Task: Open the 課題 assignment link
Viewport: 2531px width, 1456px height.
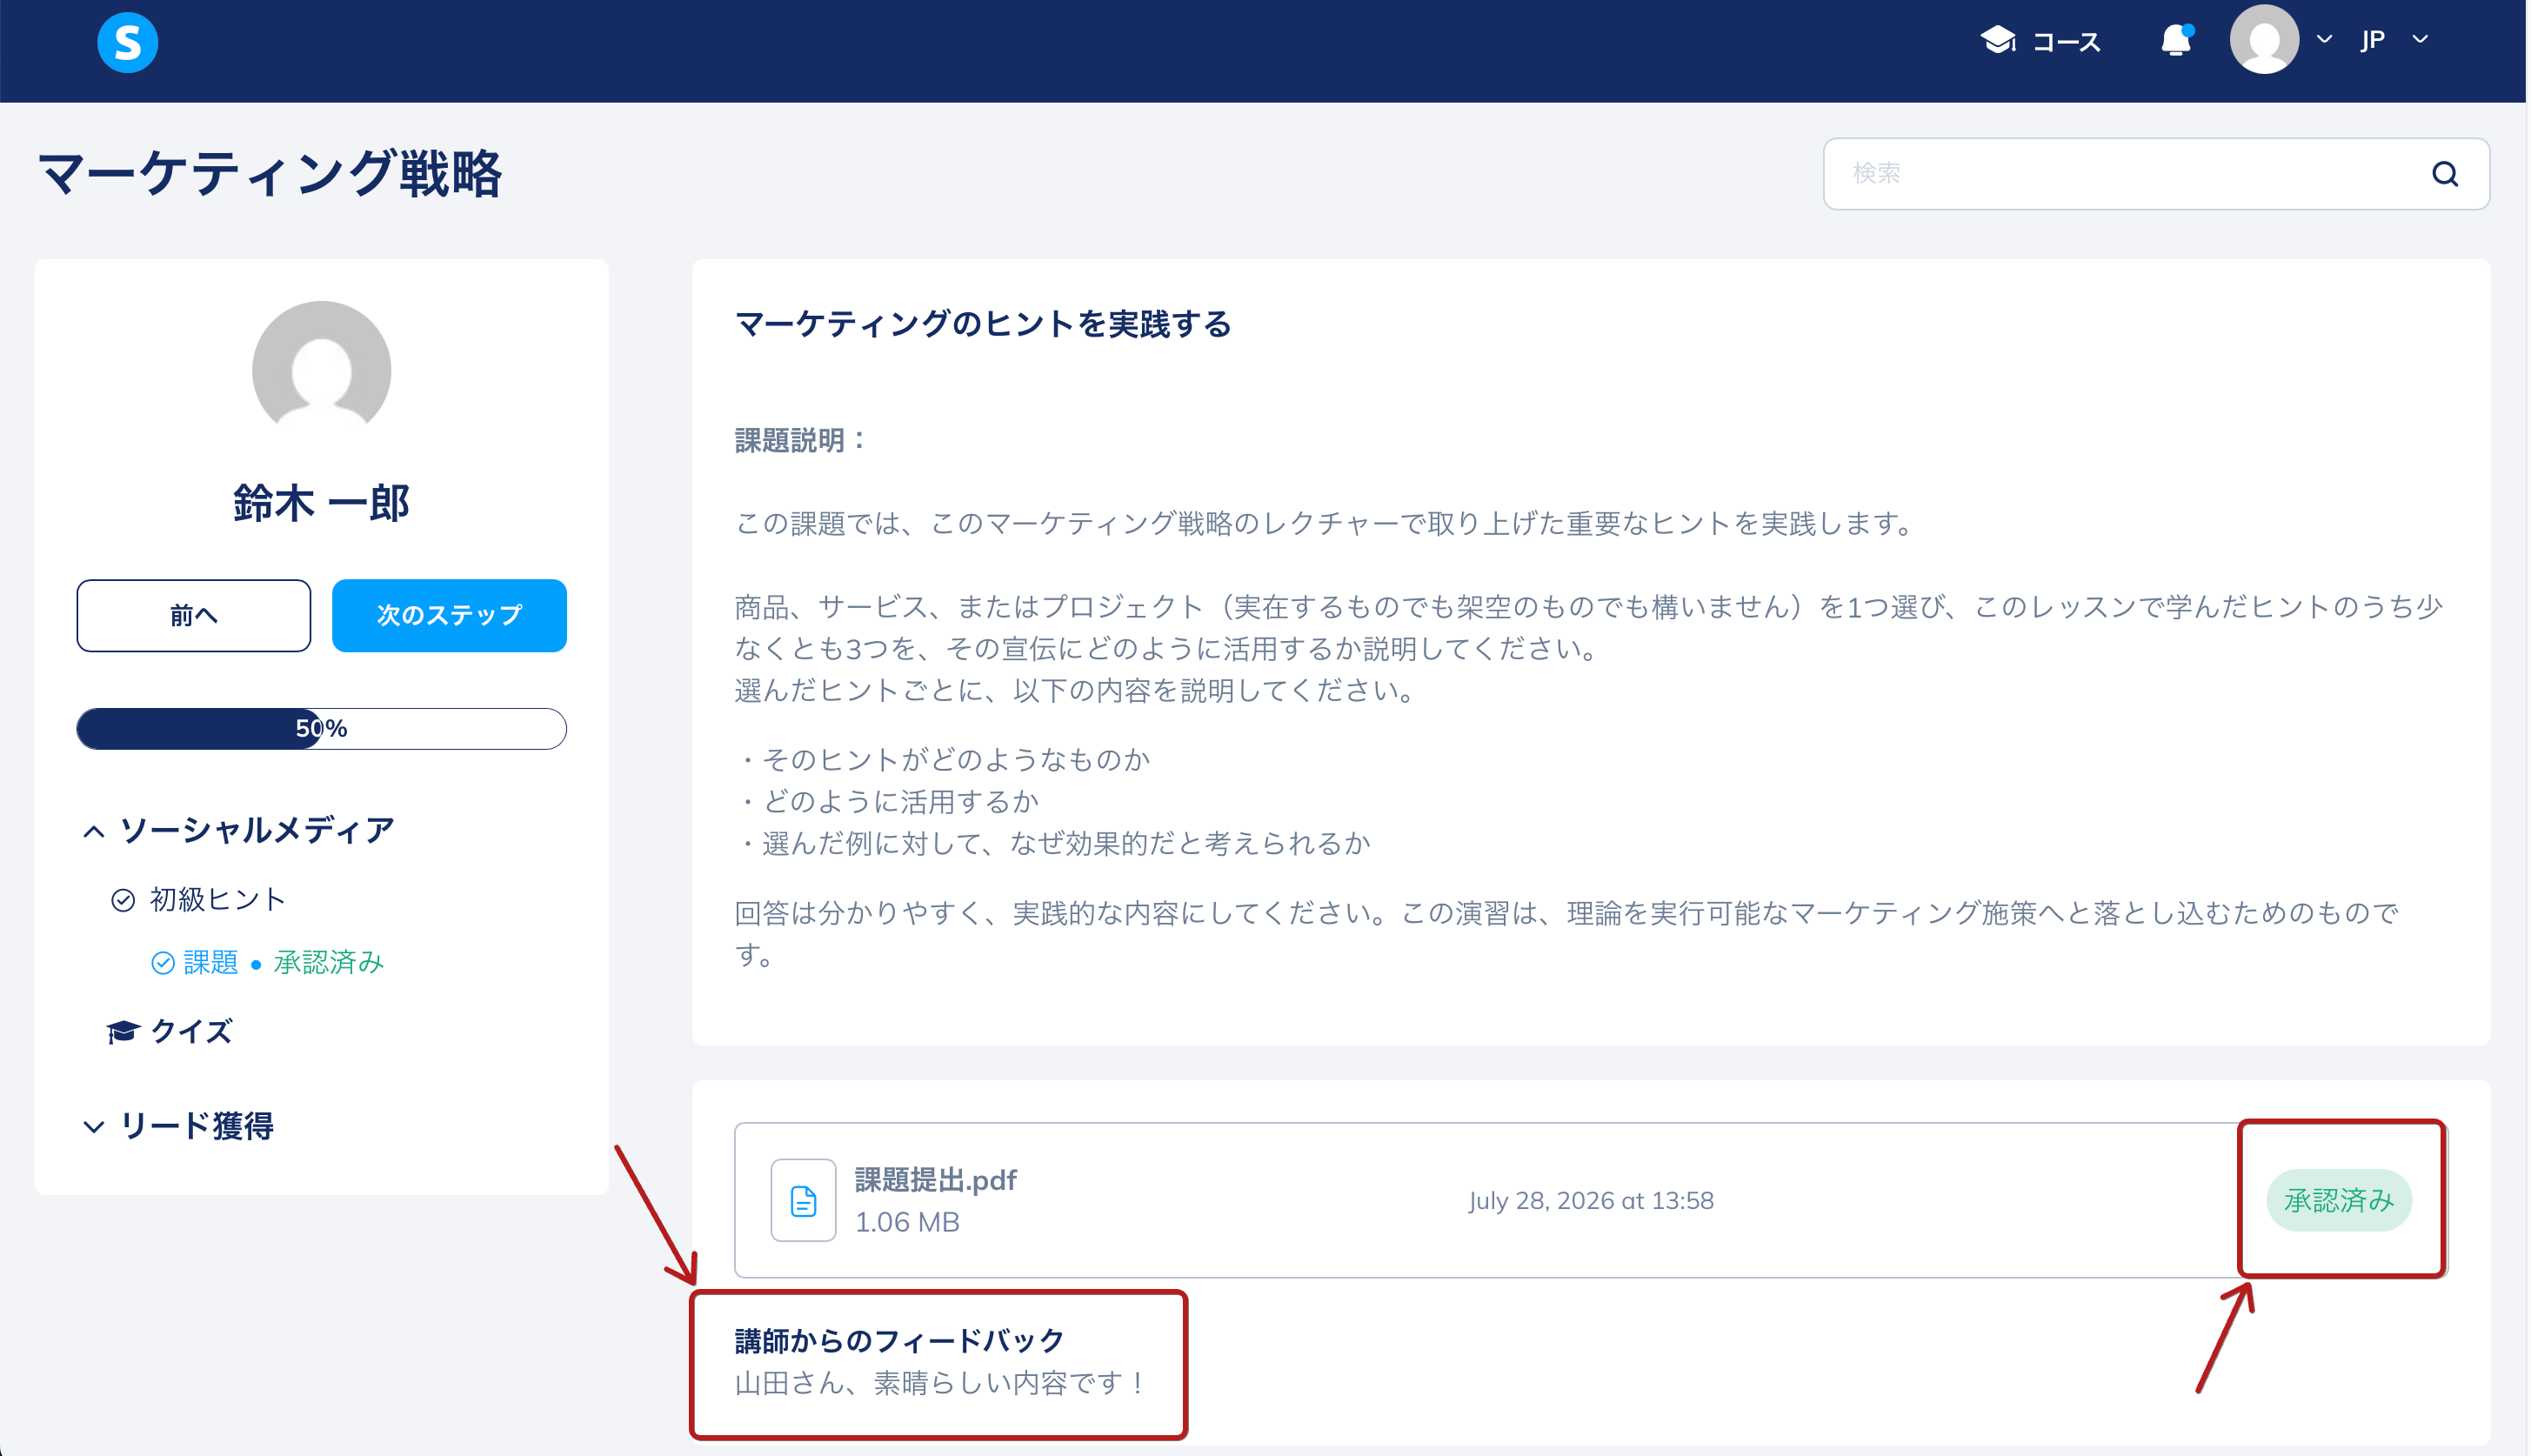Action: point(211,963)
